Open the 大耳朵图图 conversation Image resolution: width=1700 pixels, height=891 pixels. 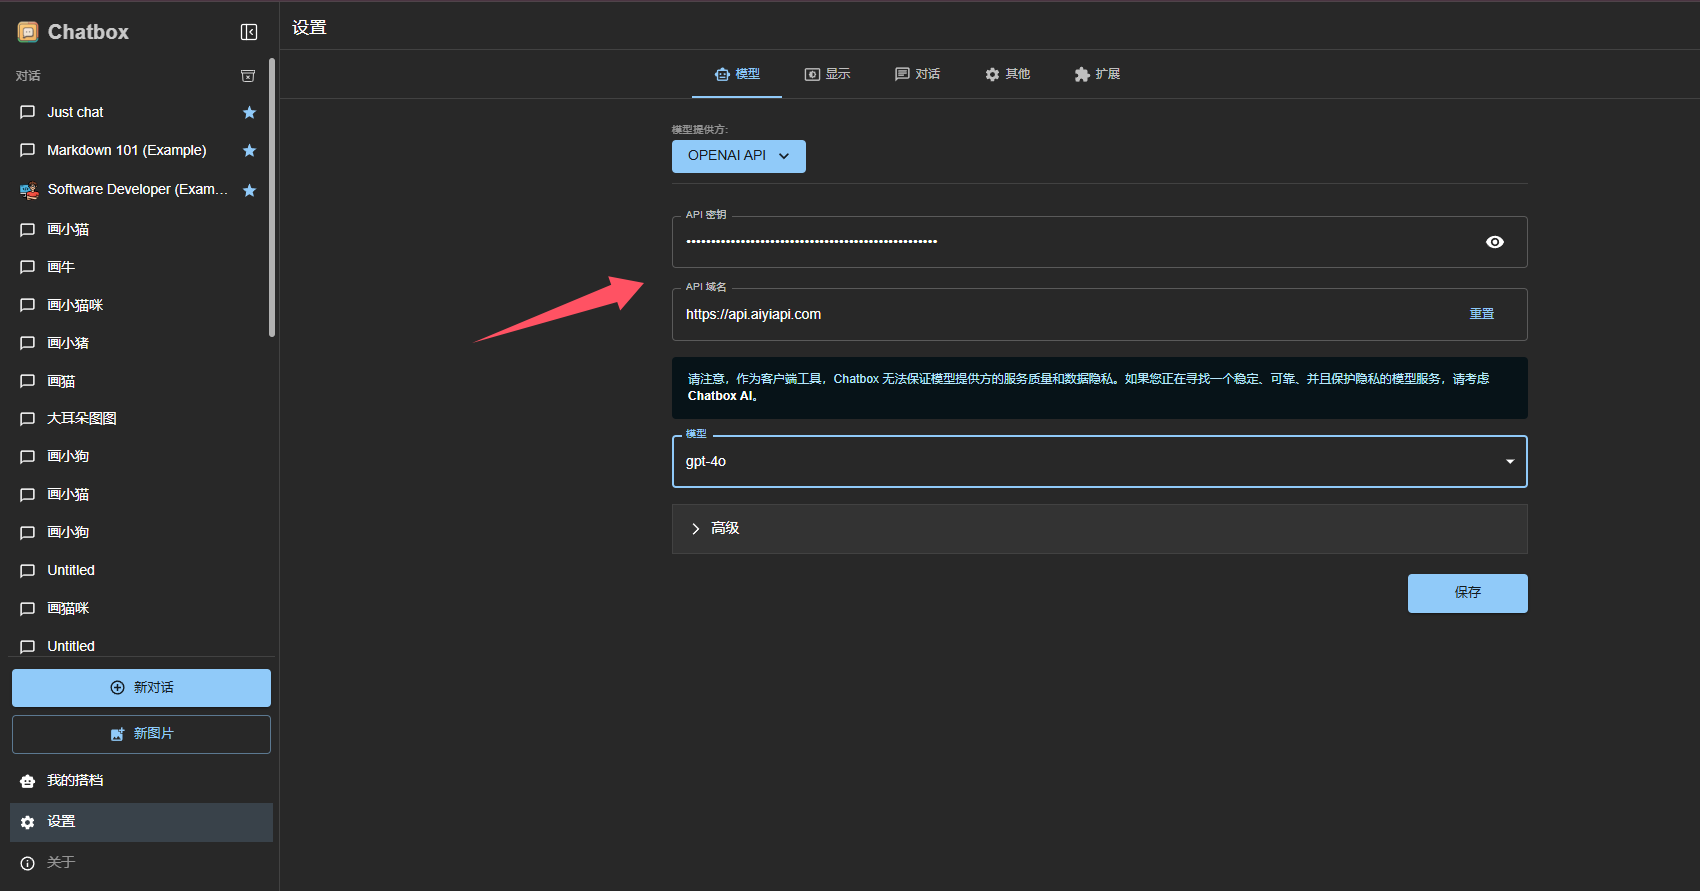pyautogui.click(x=139, y=418)
